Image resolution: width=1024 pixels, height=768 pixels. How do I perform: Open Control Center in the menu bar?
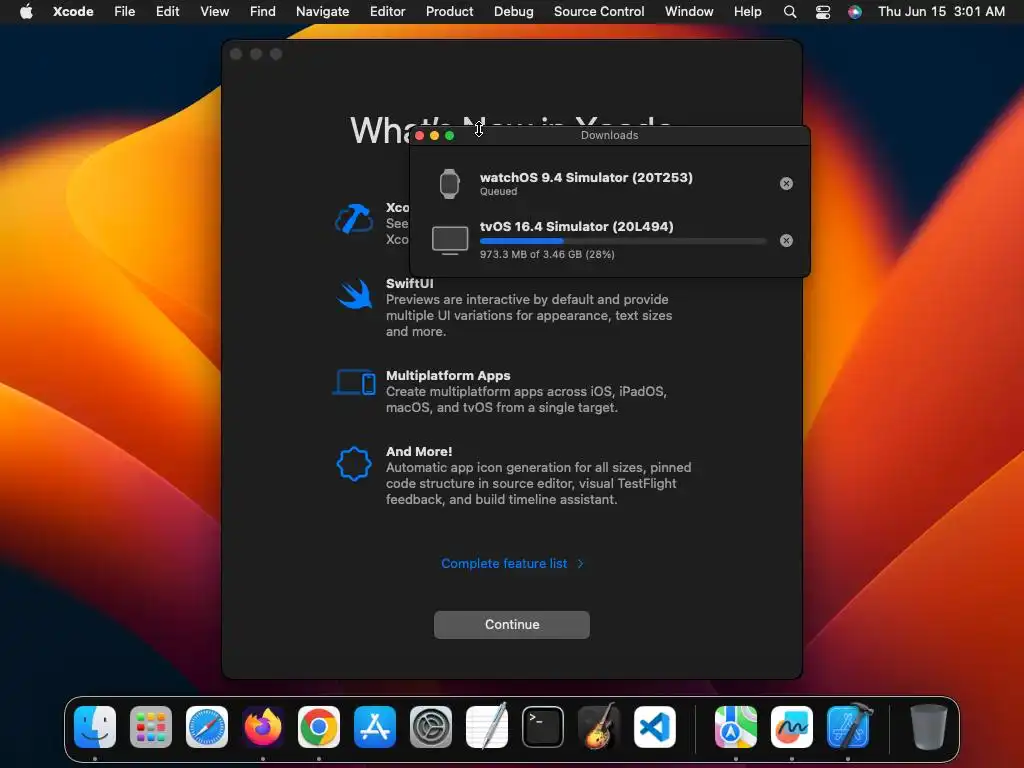[823, 12]
